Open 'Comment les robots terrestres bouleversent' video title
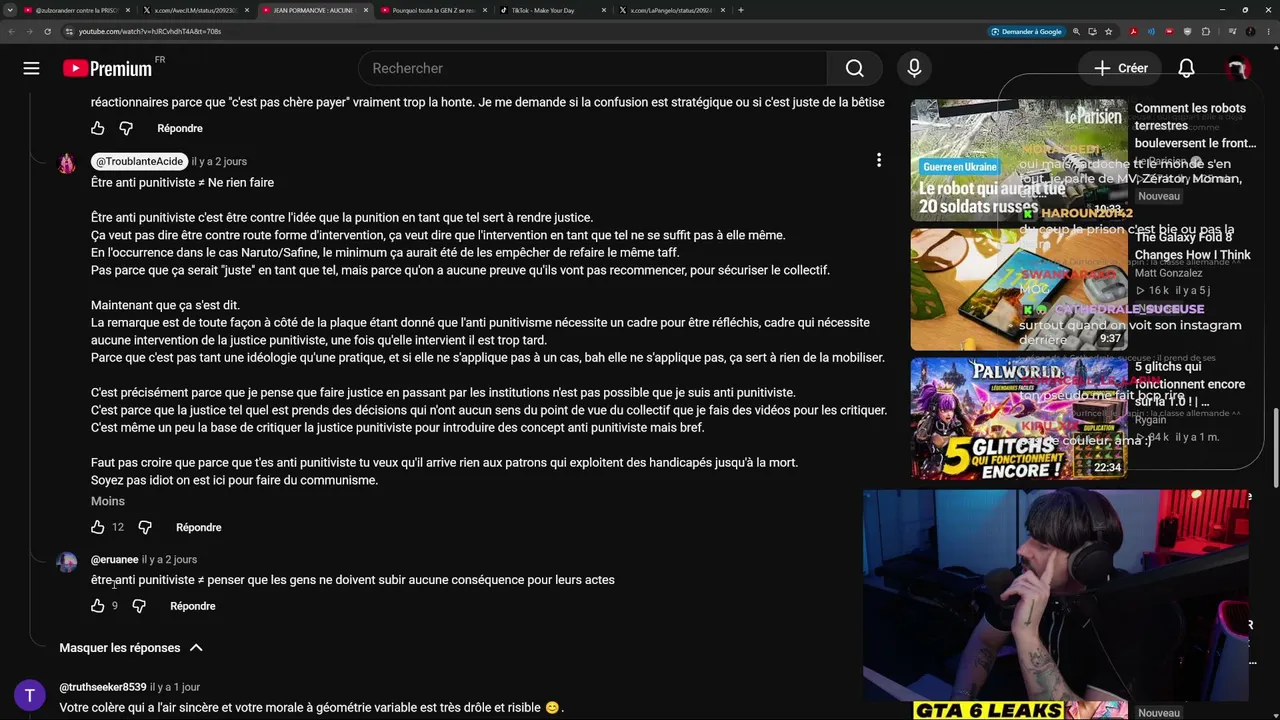This screenshot has width=1280, height=720. pyautogui.click(x=1195, y=125)
